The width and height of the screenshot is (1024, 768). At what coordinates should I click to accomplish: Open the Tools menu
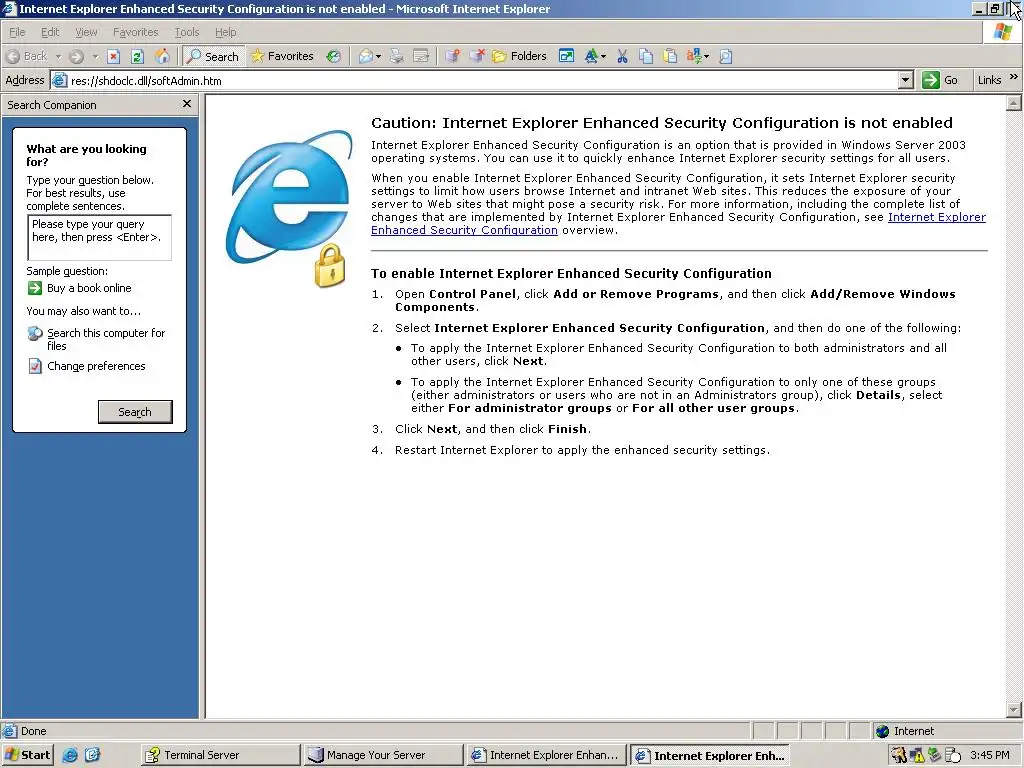(x=187, y=32)
